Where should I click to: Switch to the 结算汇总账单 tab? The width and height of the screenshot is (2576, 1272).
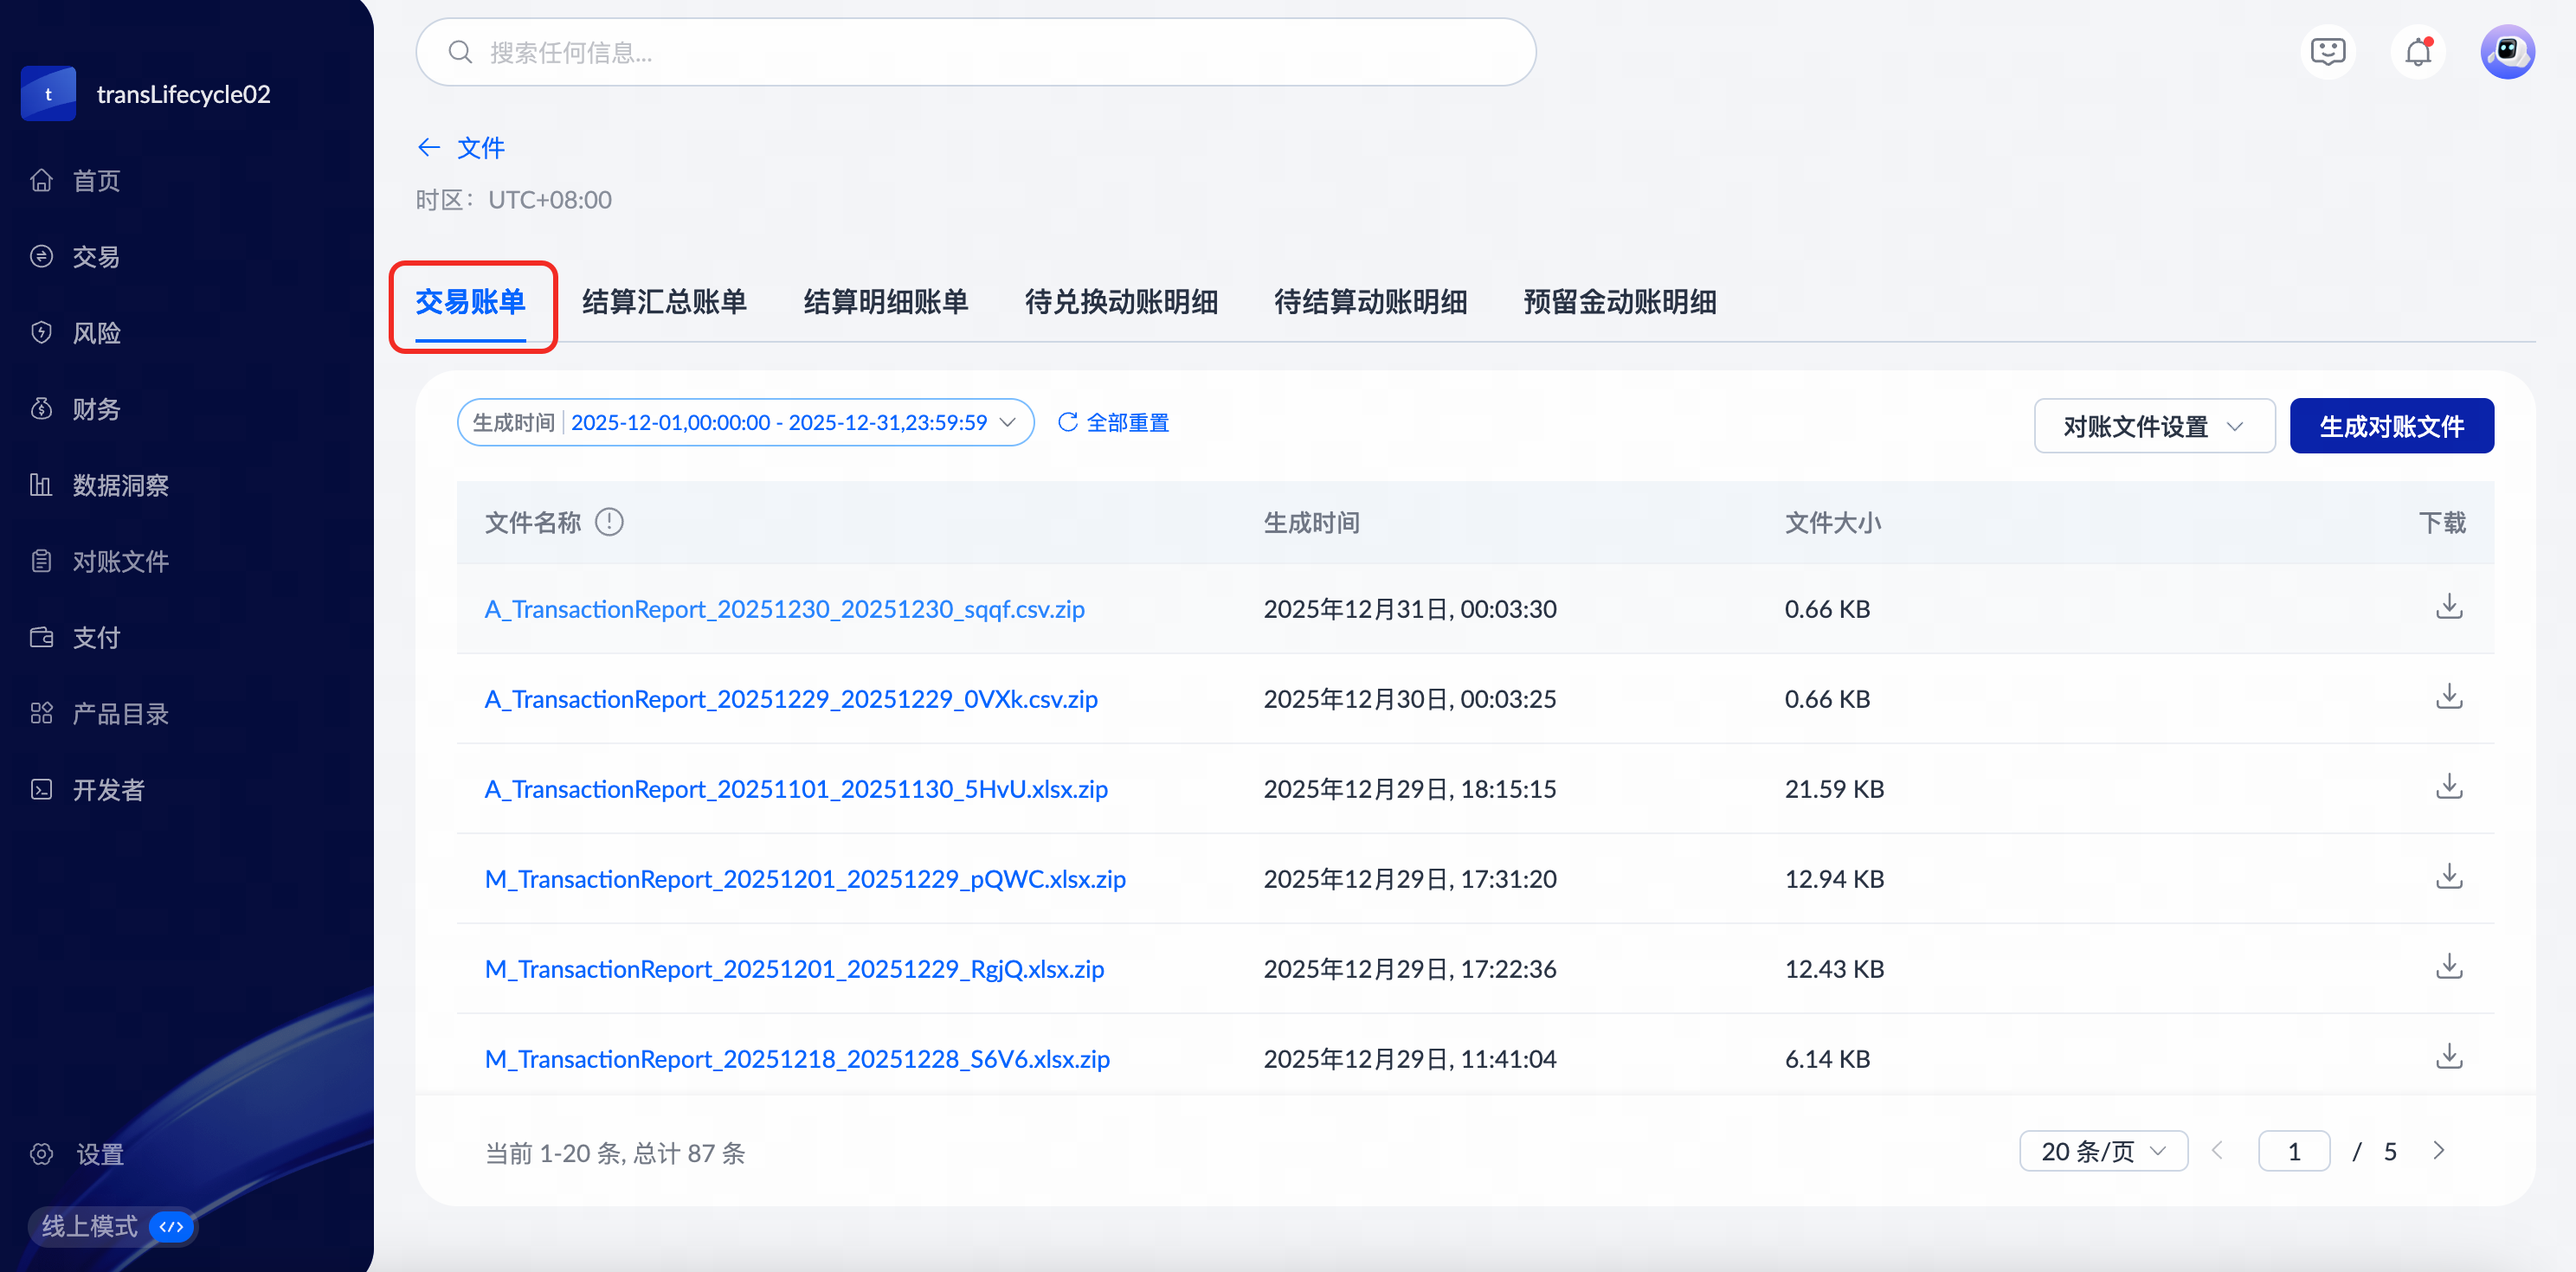(664, 302)
